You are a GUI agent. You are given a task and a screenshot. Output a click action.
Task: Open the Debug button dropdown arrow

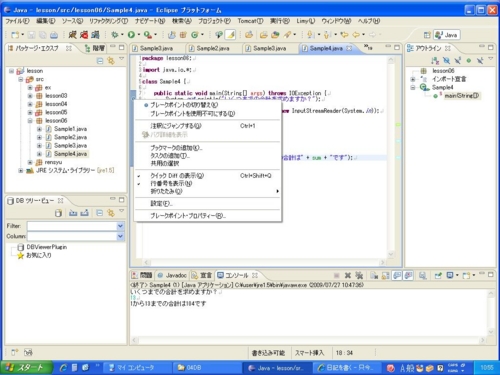(x=122, y=35)
